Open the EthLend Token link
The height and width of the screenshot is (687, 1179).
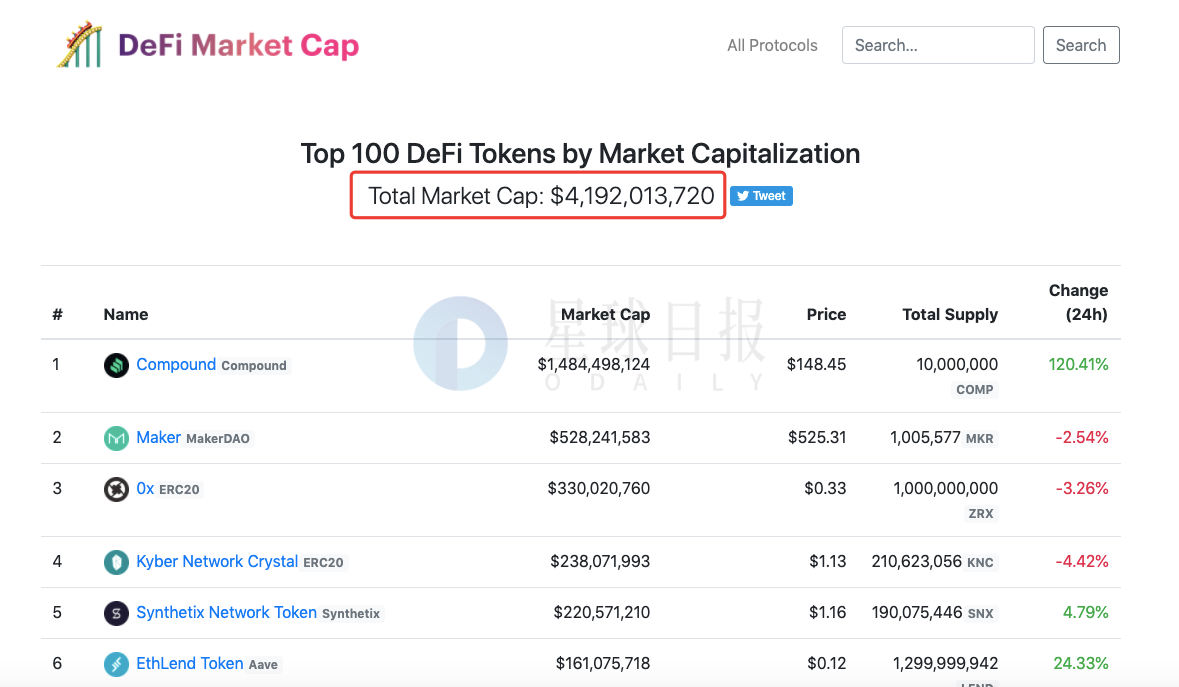(x=189, y=664)
